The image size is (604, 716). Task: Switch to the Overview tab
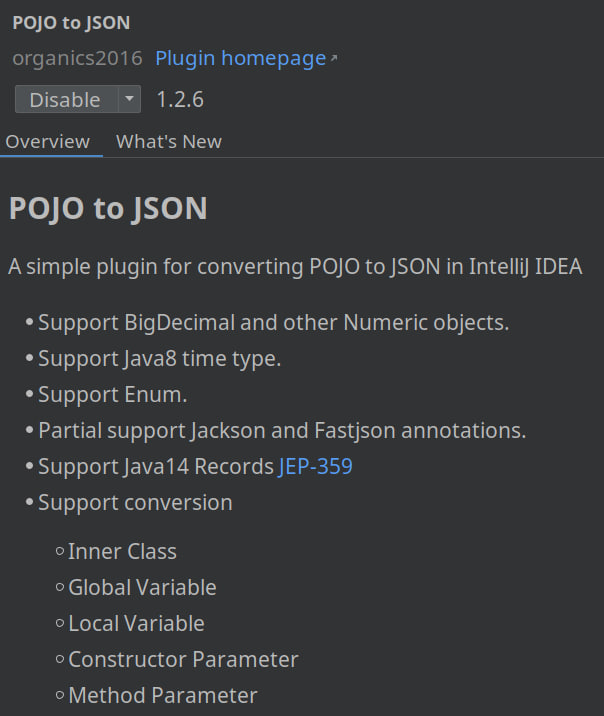(47, 141)
